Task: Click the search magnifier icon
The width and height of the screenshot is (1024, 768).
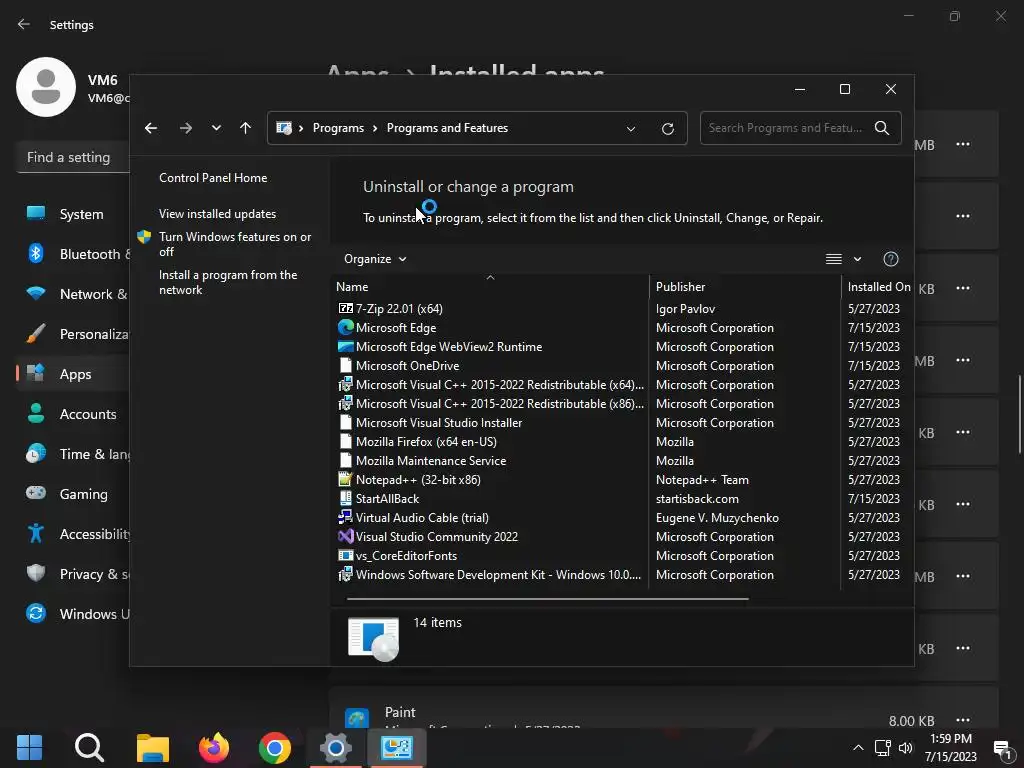Action: [x=882, y=128]
